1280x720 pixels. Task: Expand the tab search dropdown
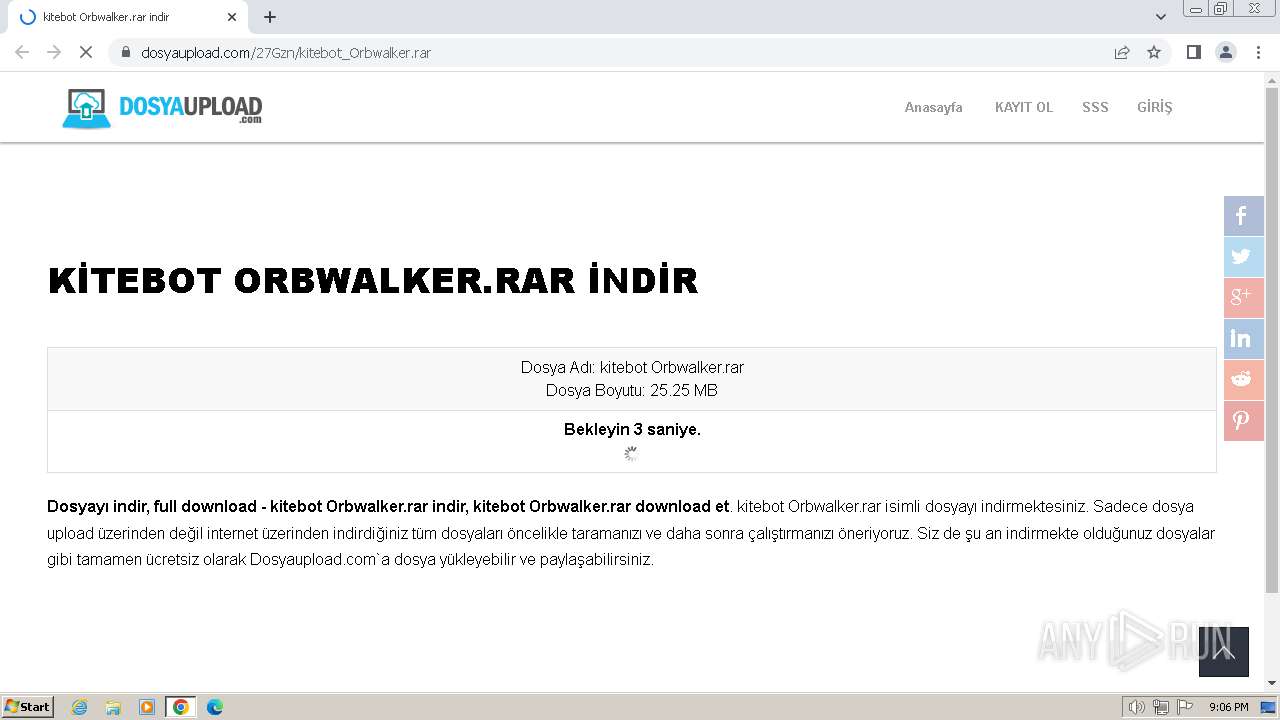[1161, 17]
